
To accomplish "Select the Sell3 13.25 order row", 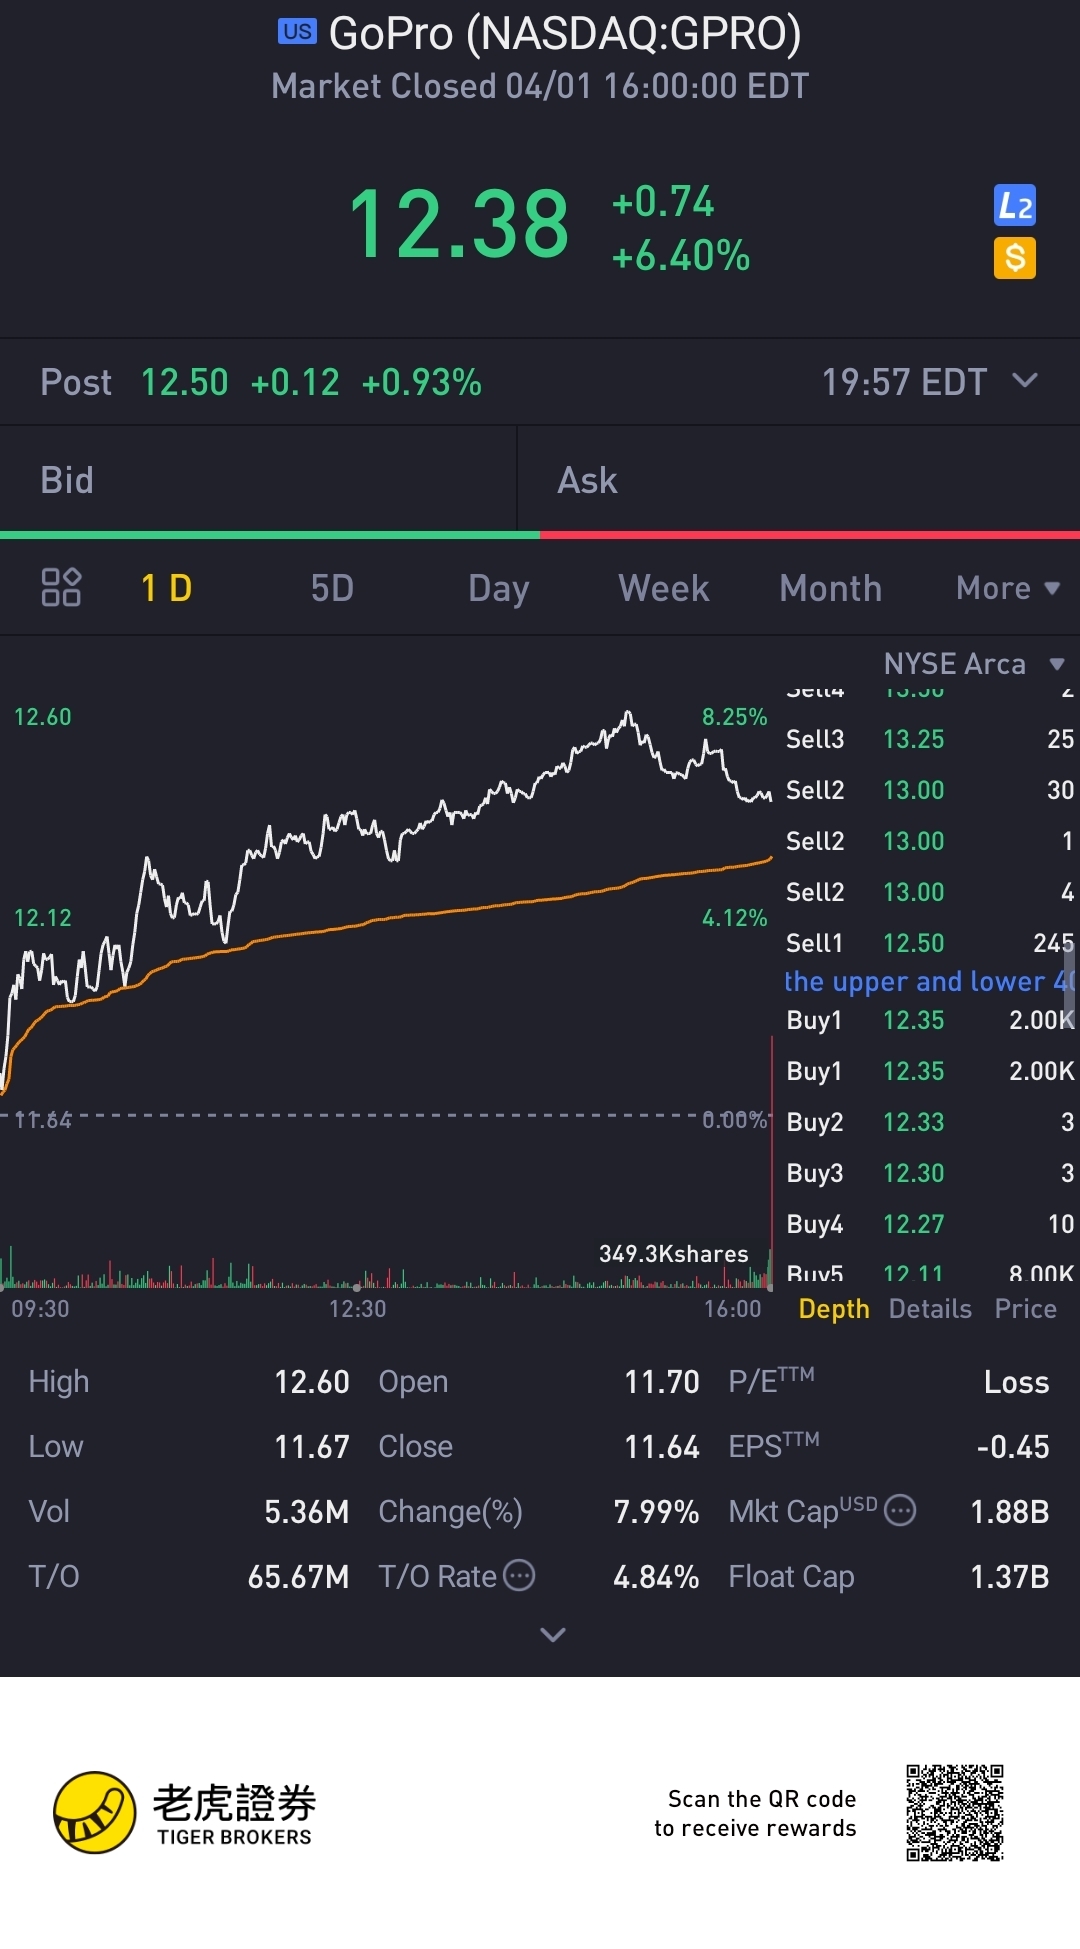I will pyautogui.click(x=929, y=739).
